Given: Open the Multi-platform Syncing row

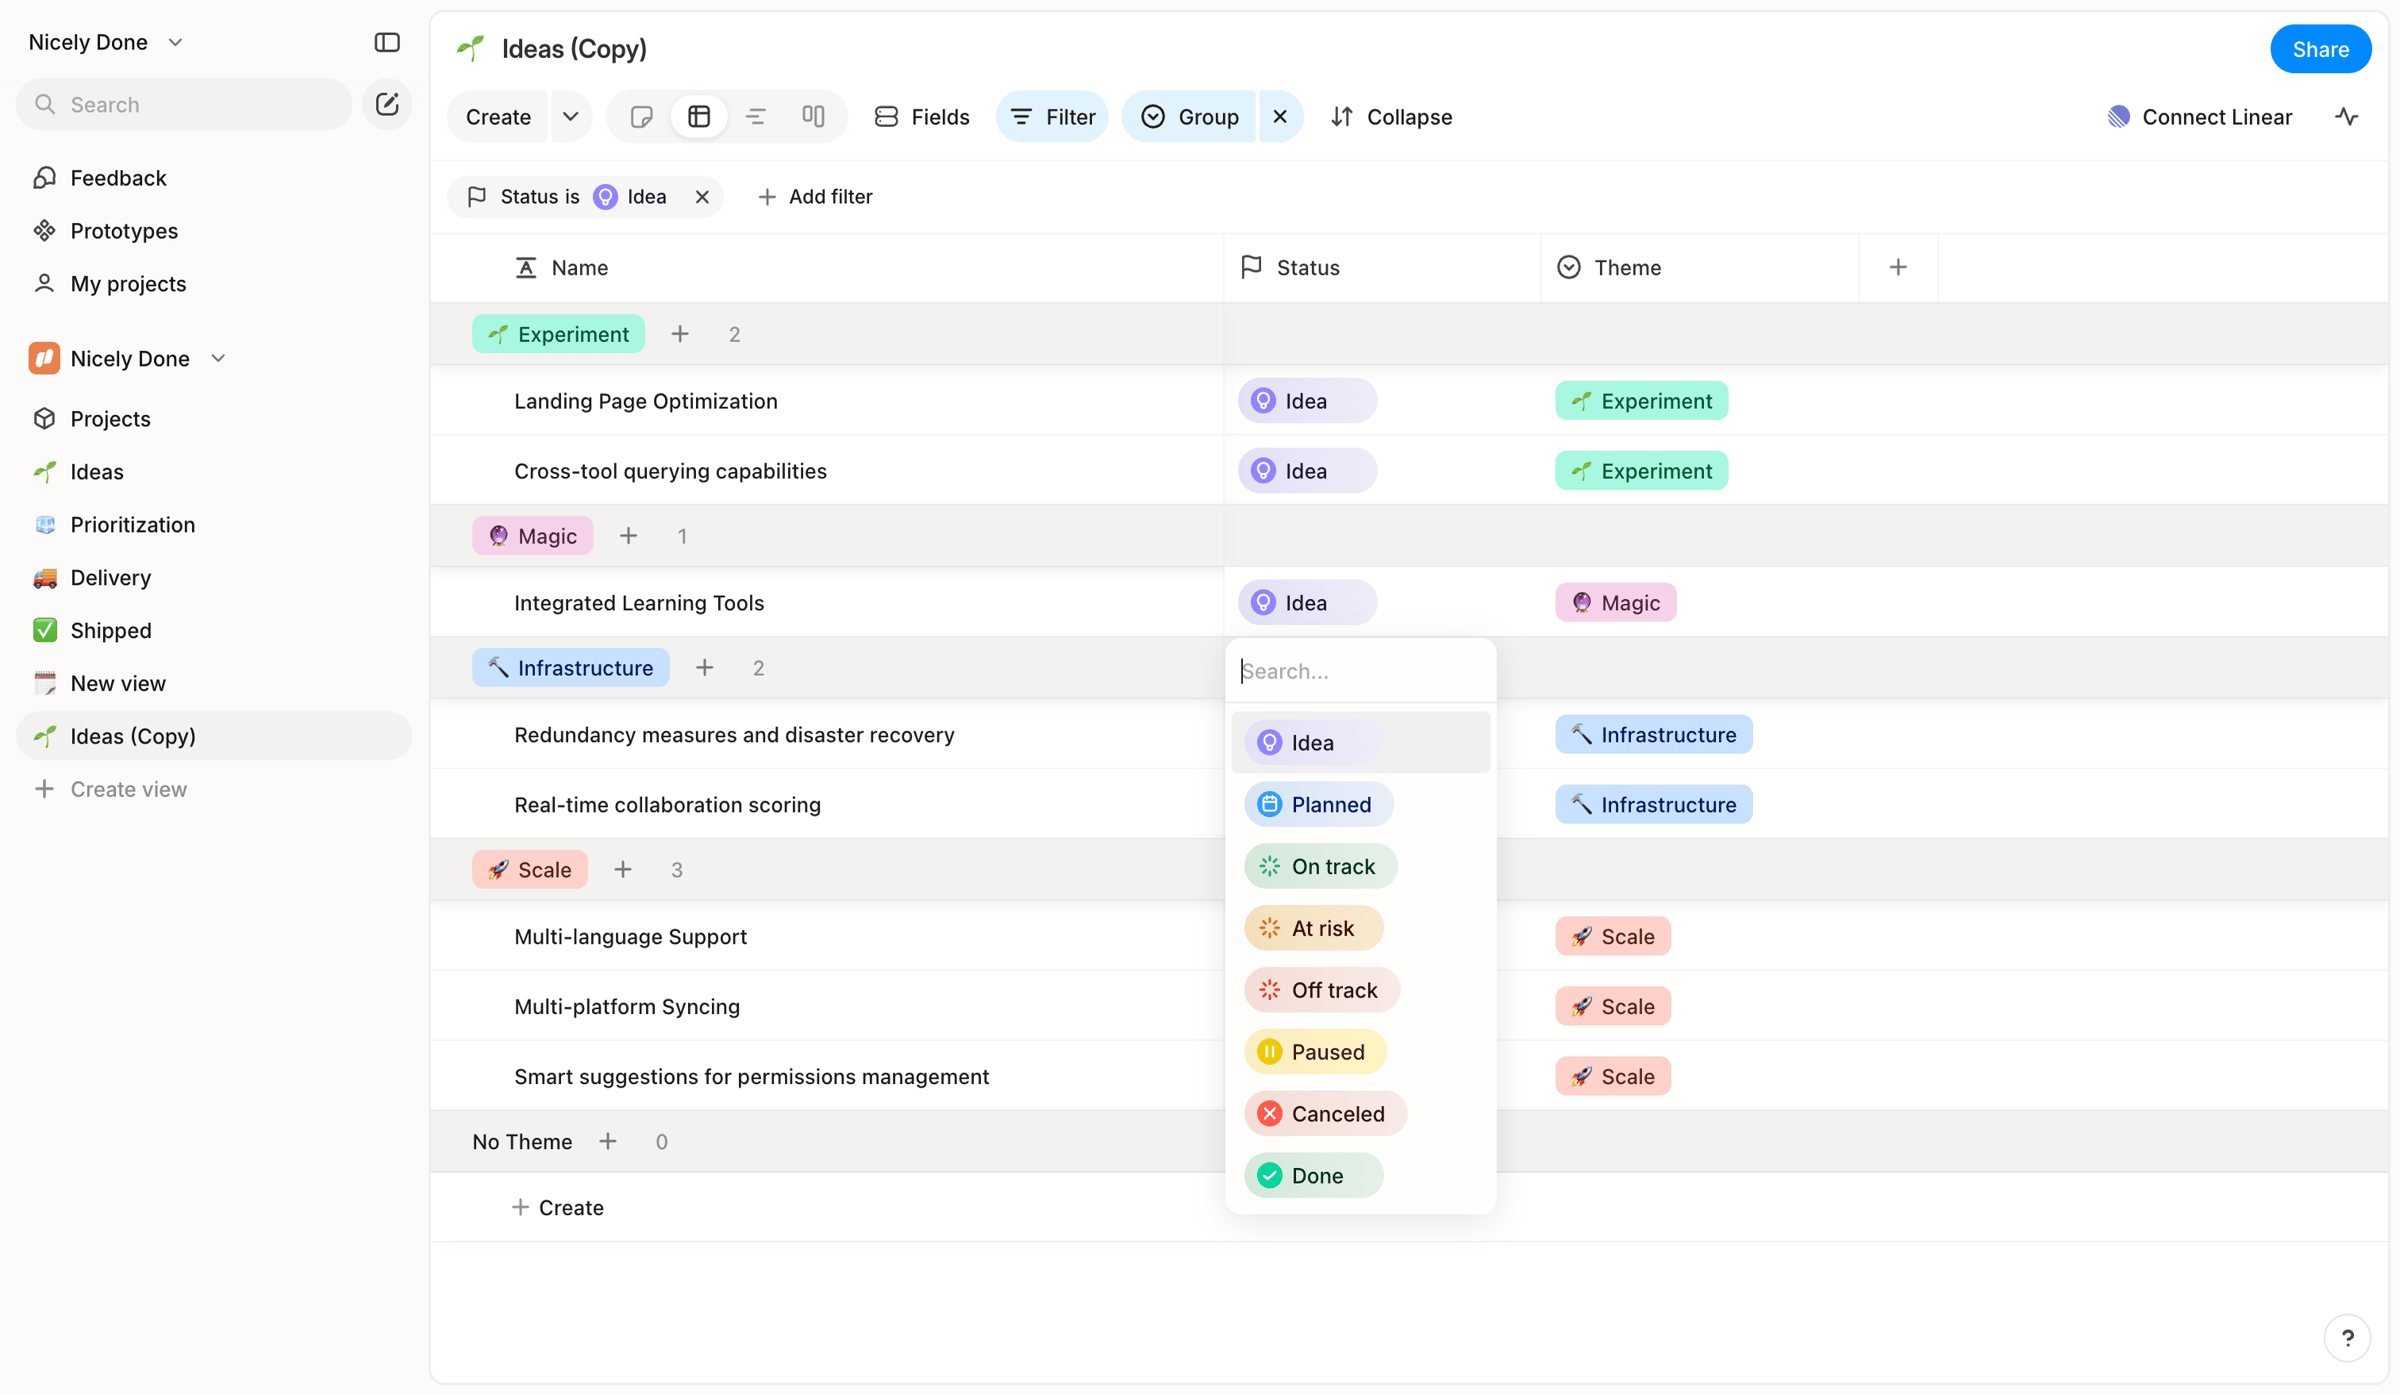Looking at the screenshot, I should point(627,1007).
